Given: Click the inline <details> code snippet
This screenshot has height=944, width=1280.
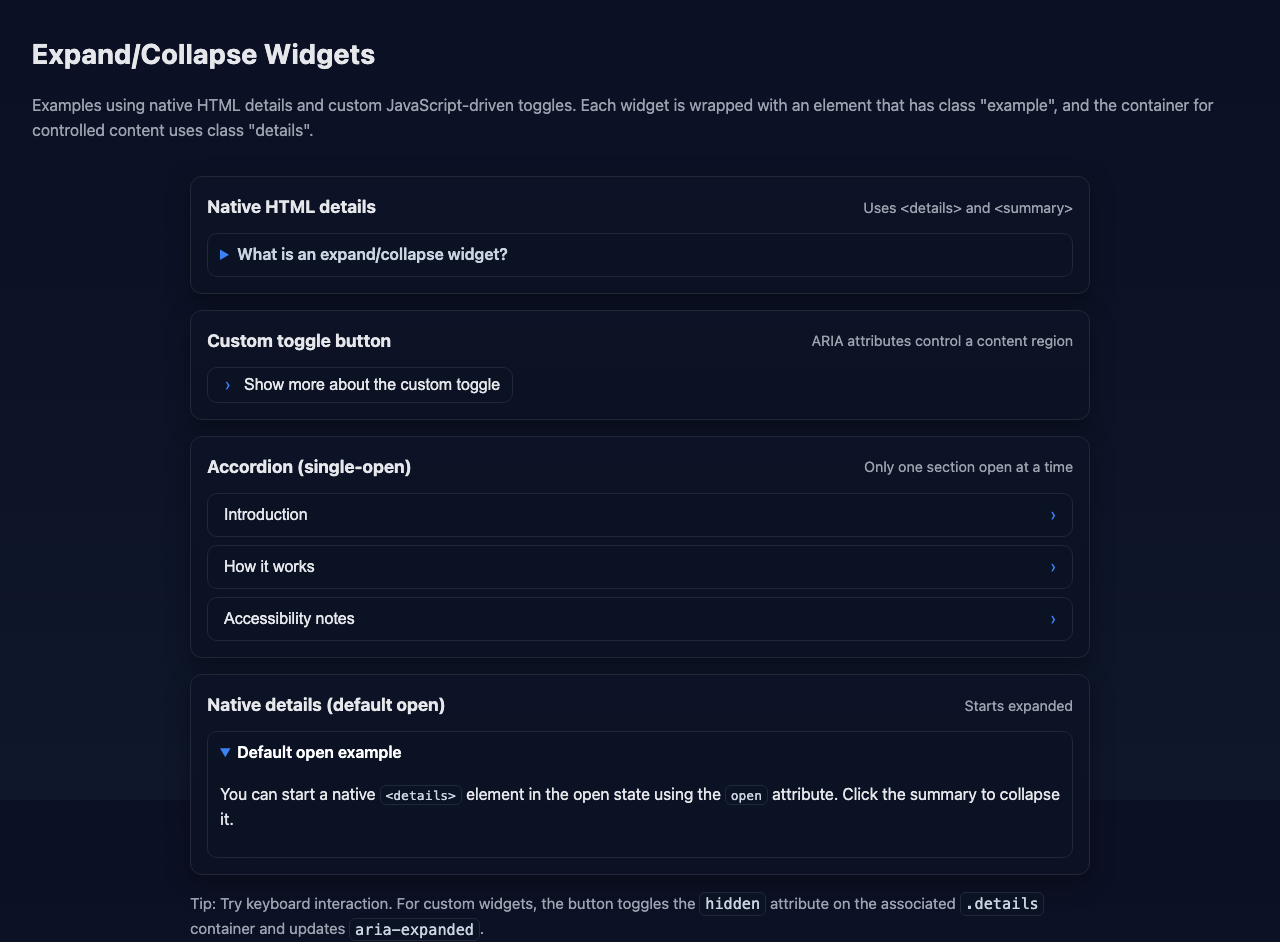Looking at the screenshot, I should click(x=420, y=795).
